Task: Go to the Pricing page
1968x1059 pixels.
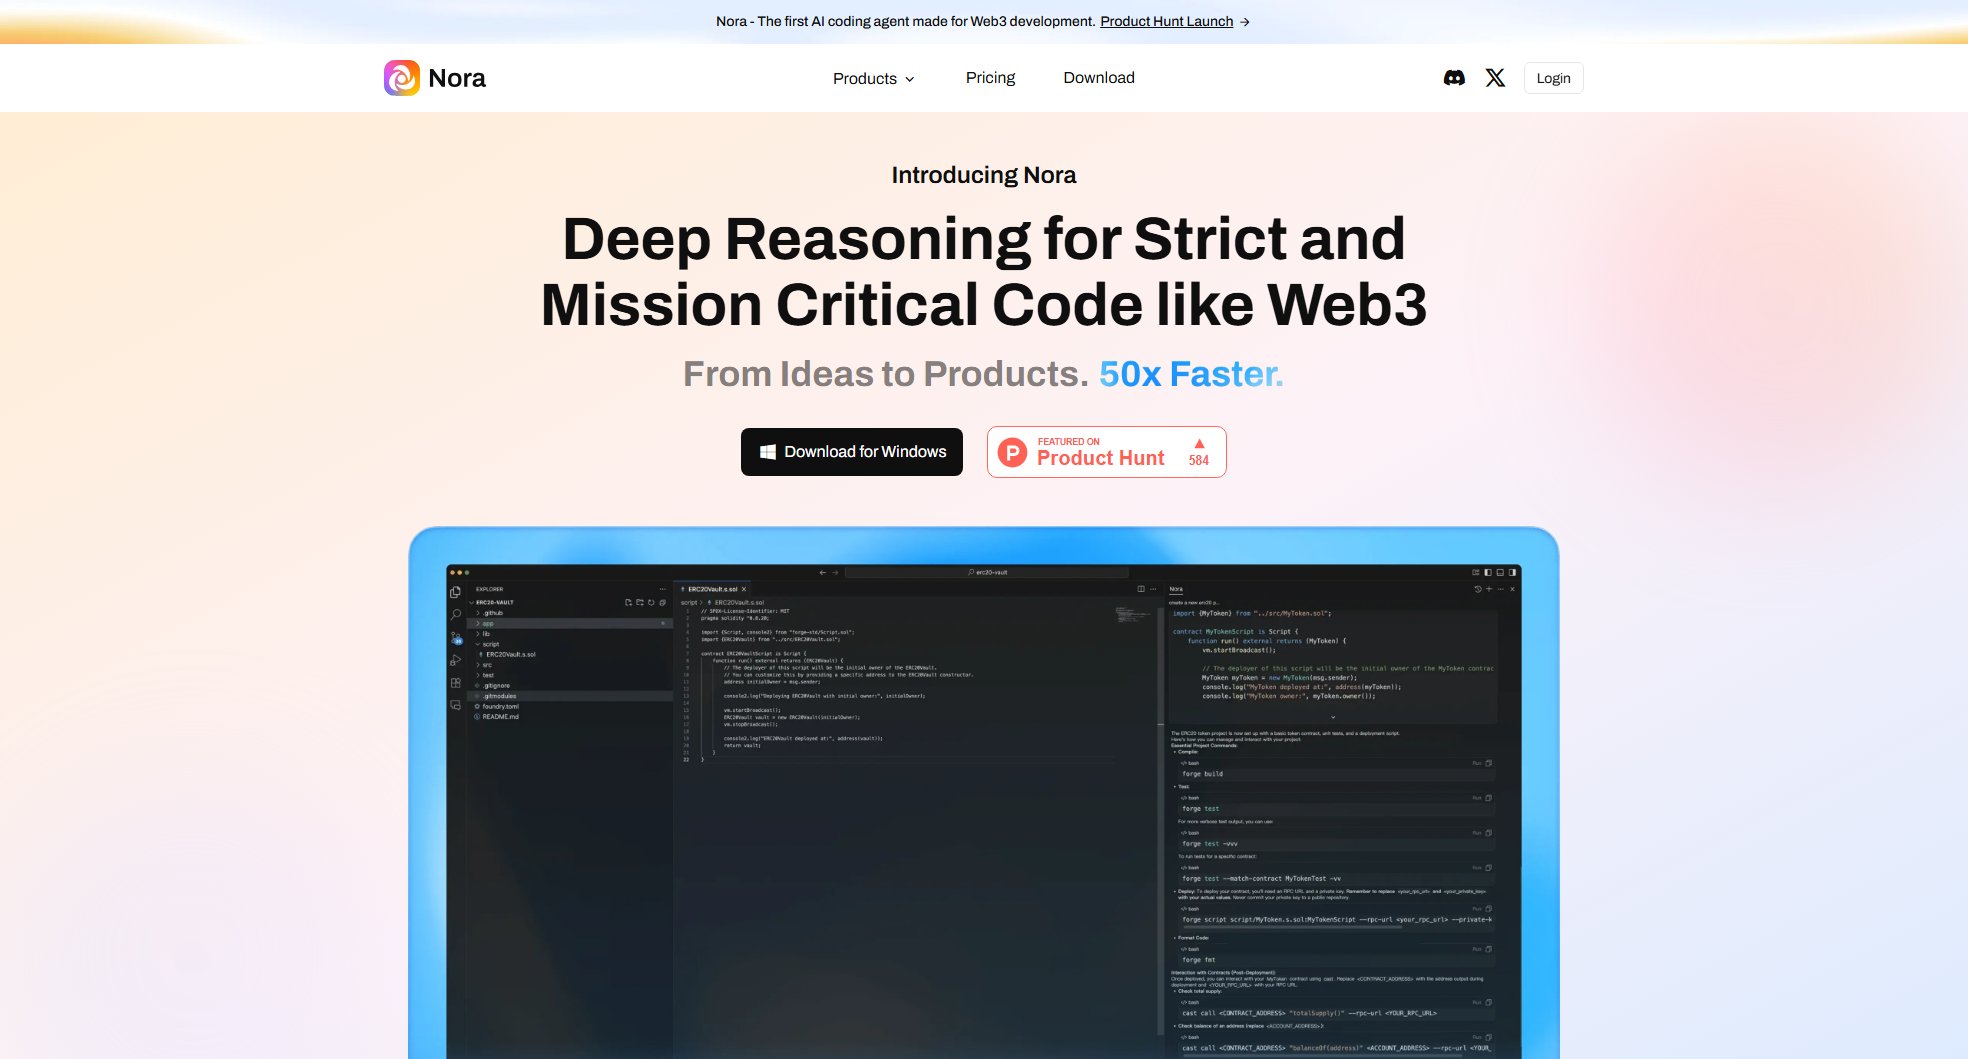Action: click(x=990, y=78)
